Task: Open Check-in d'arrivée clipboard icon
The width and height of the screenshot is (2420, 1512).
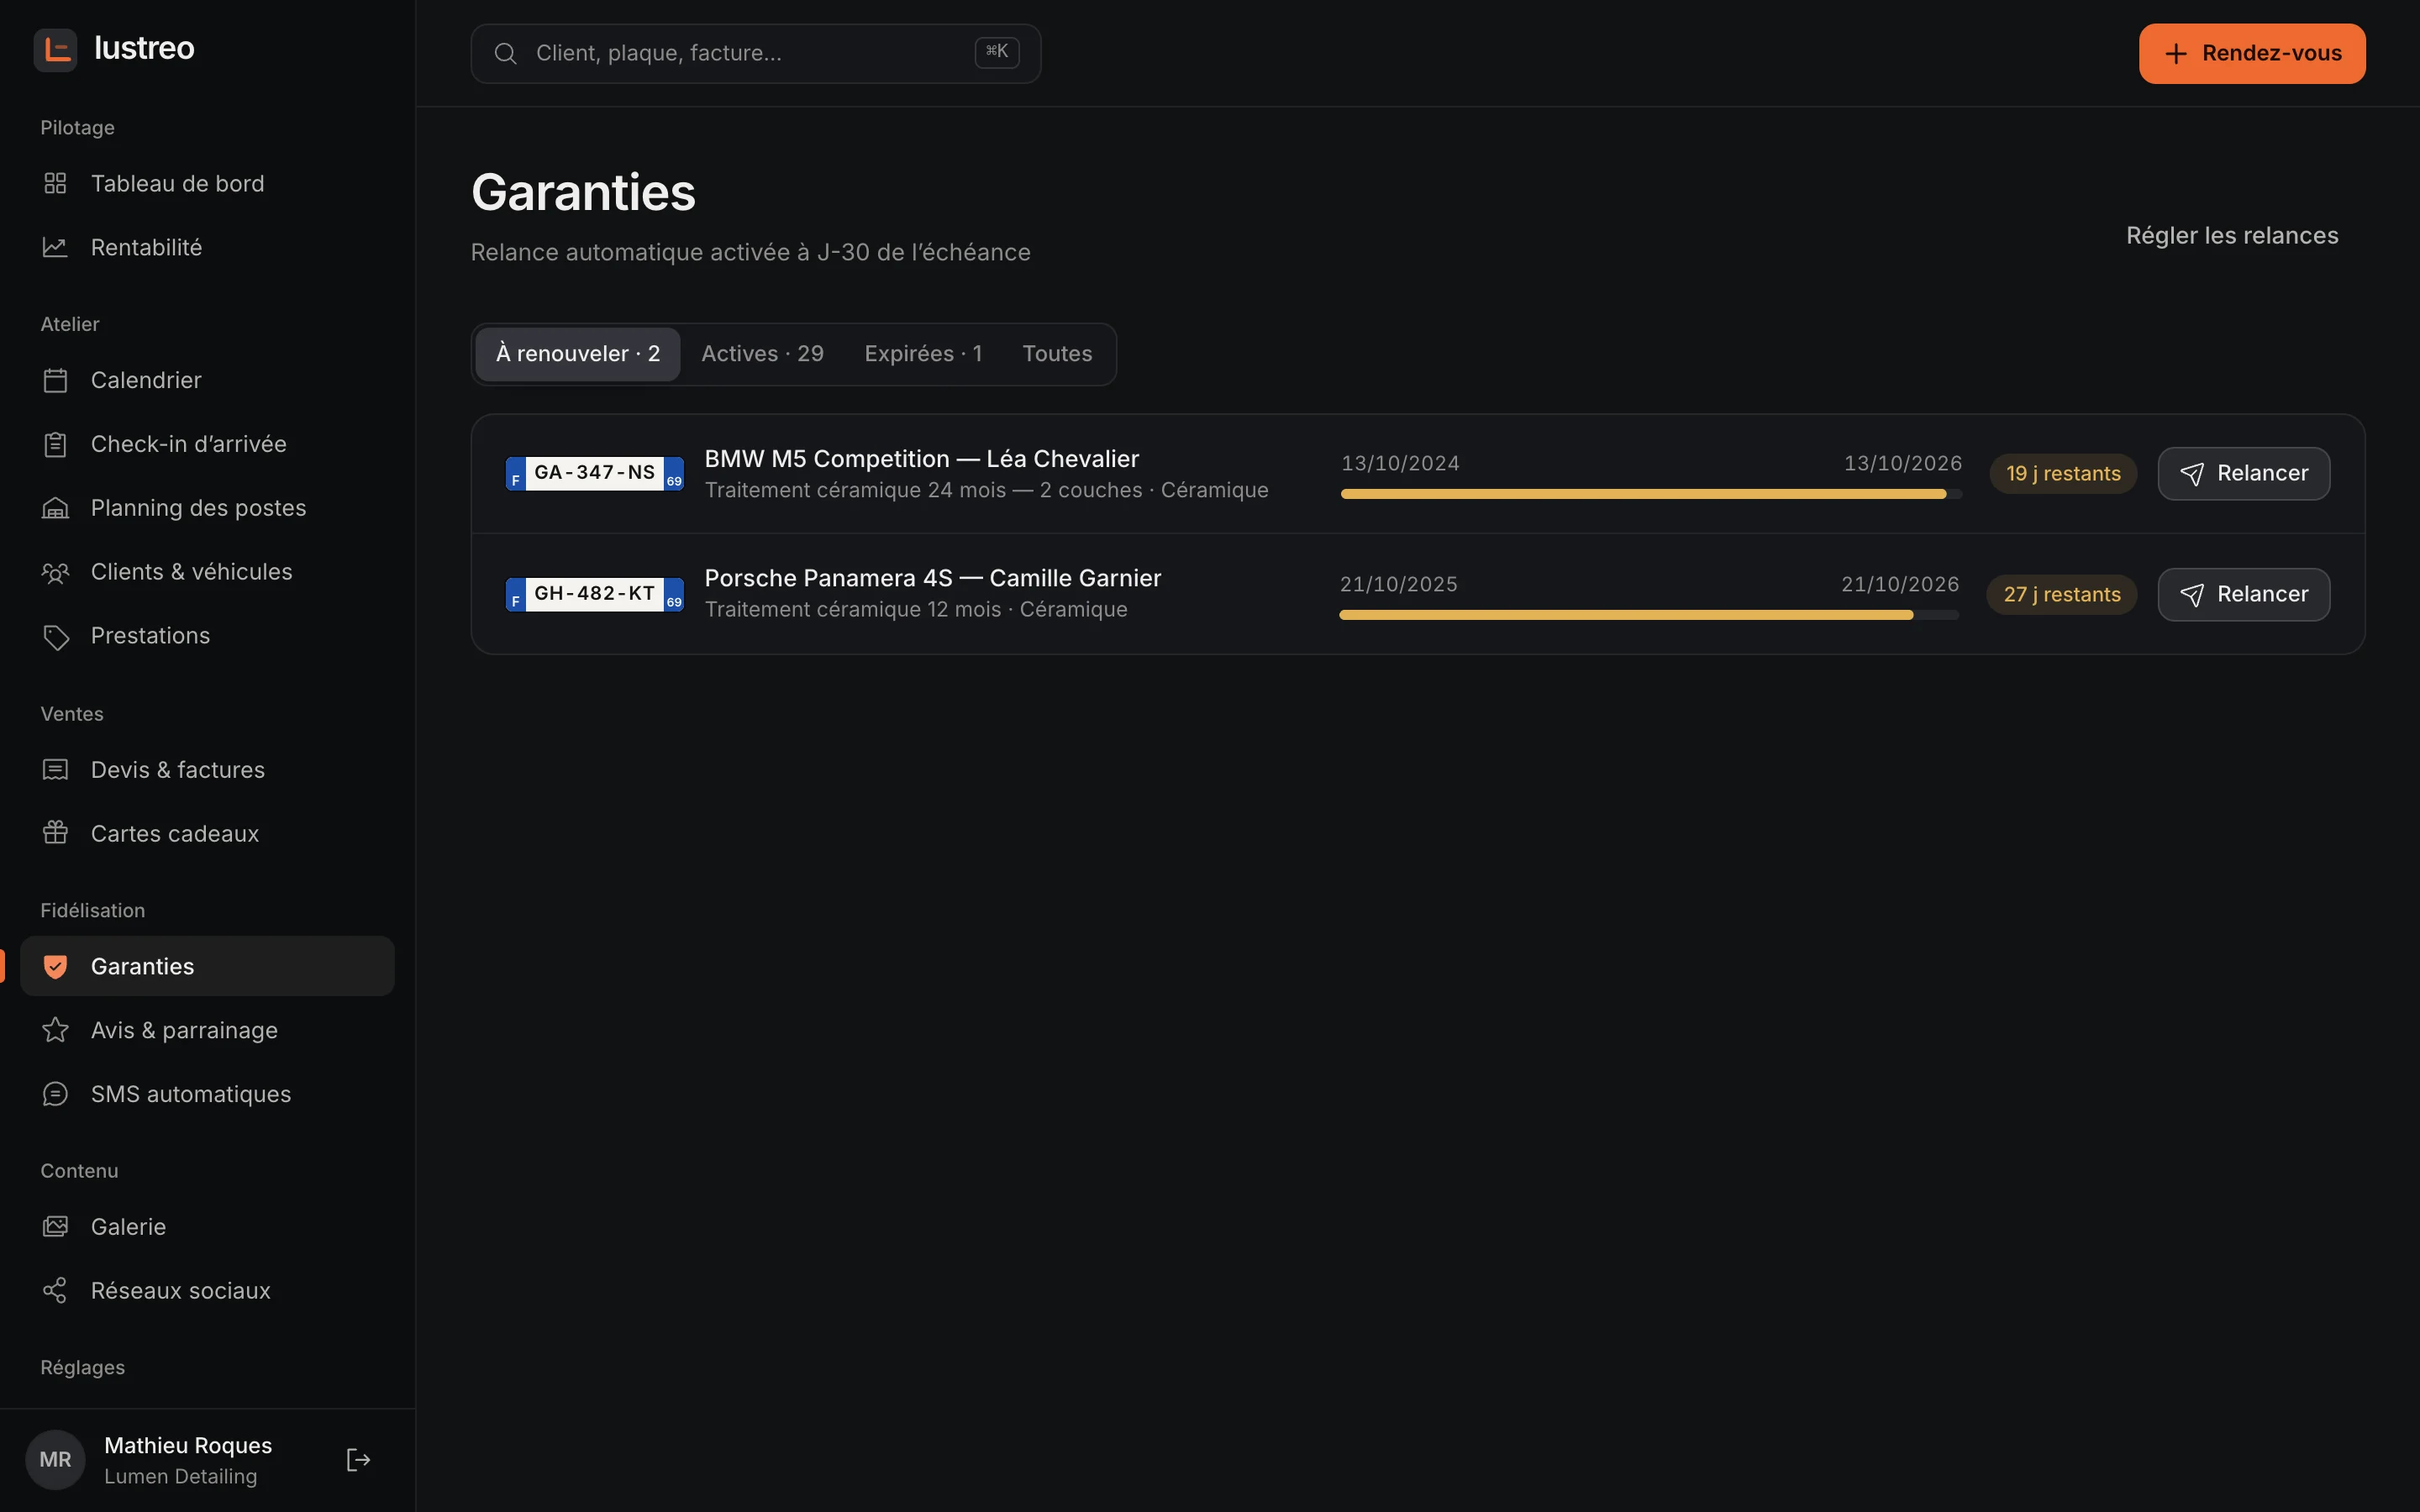Action: point(55,444)
